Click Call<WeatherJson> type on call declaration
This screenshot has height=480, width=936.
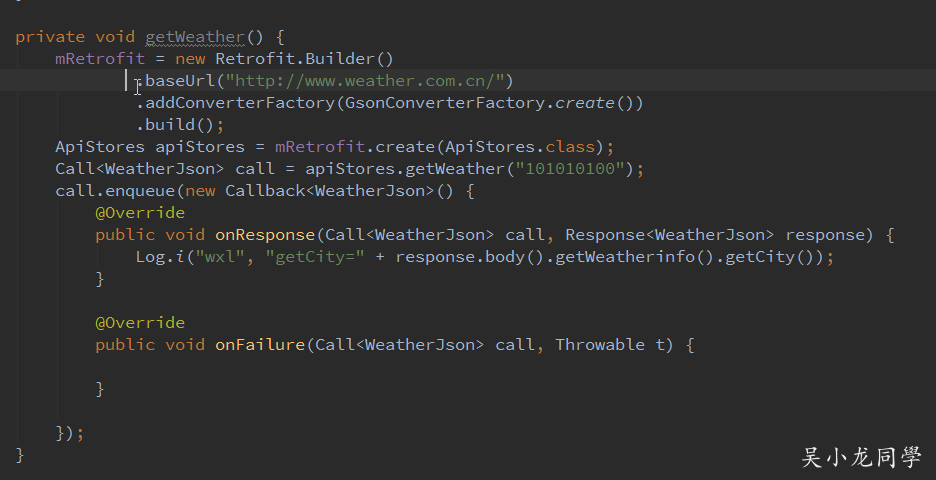click(x=140, y=169)
